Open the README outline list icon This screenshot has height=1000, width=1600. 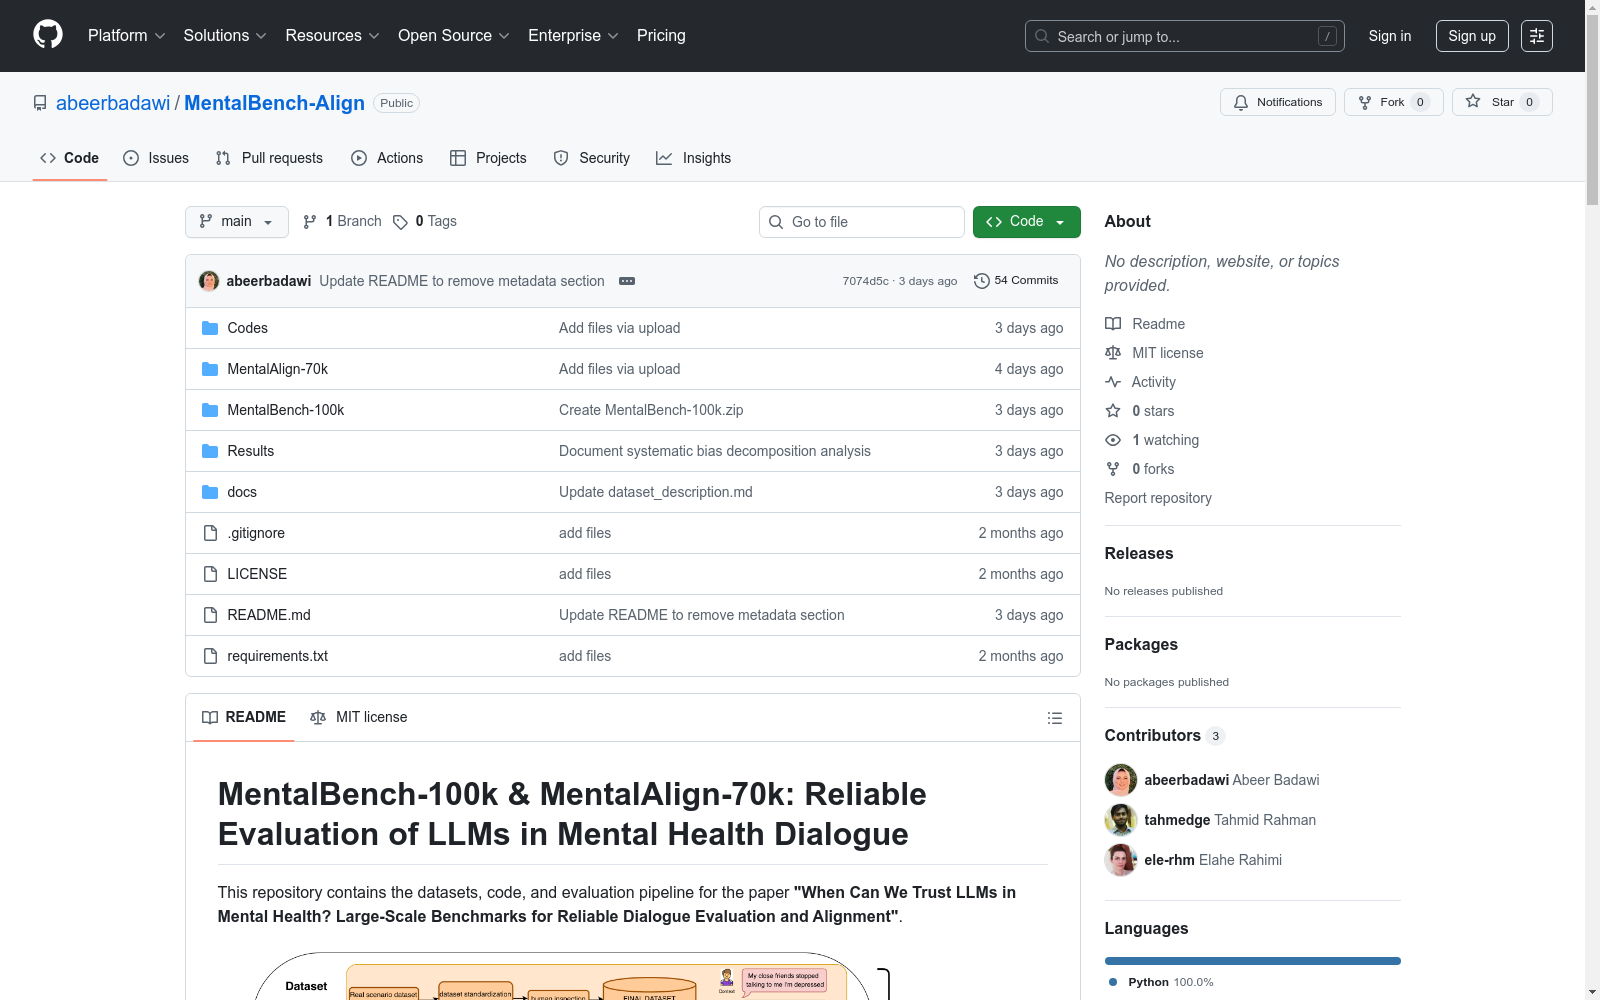pyautogui.click(x=1055, y=718)
